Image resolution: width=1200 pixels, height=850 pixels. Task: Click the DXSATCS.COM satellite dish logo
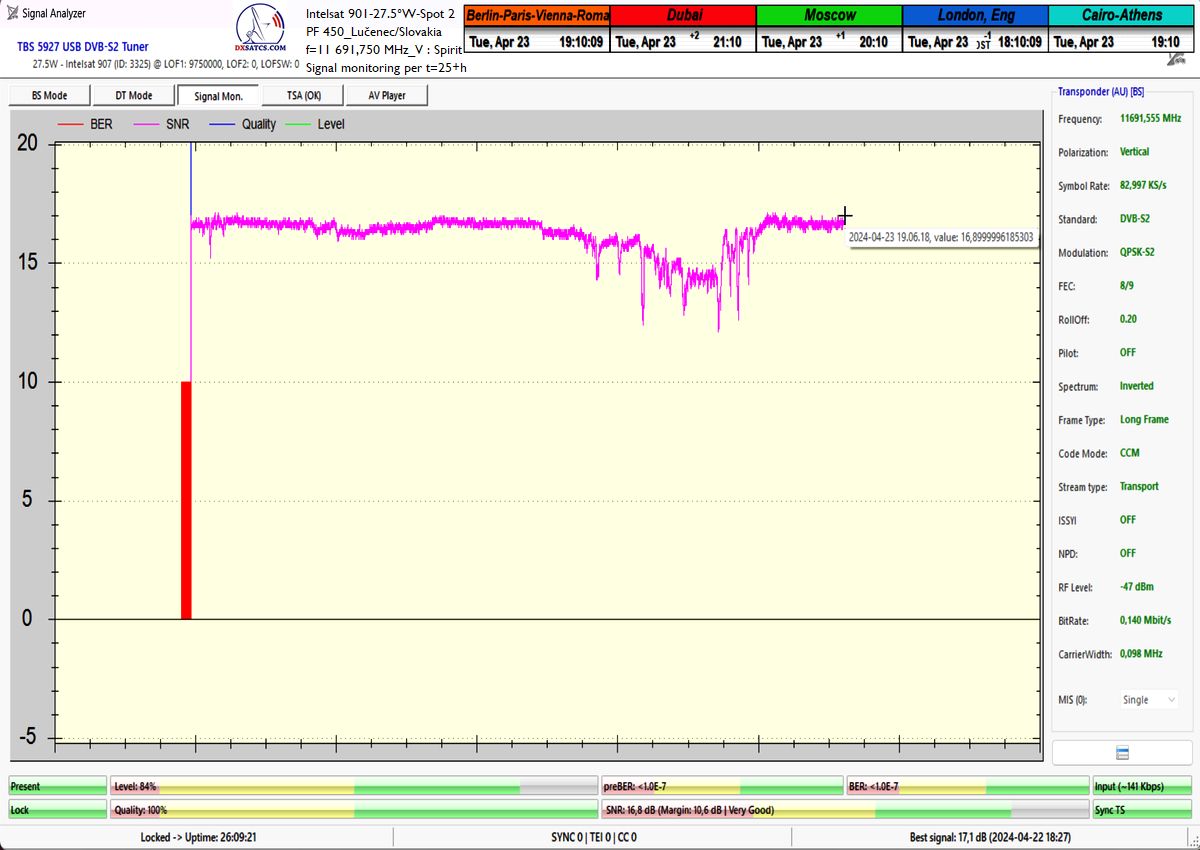click(x=260, y=32)
